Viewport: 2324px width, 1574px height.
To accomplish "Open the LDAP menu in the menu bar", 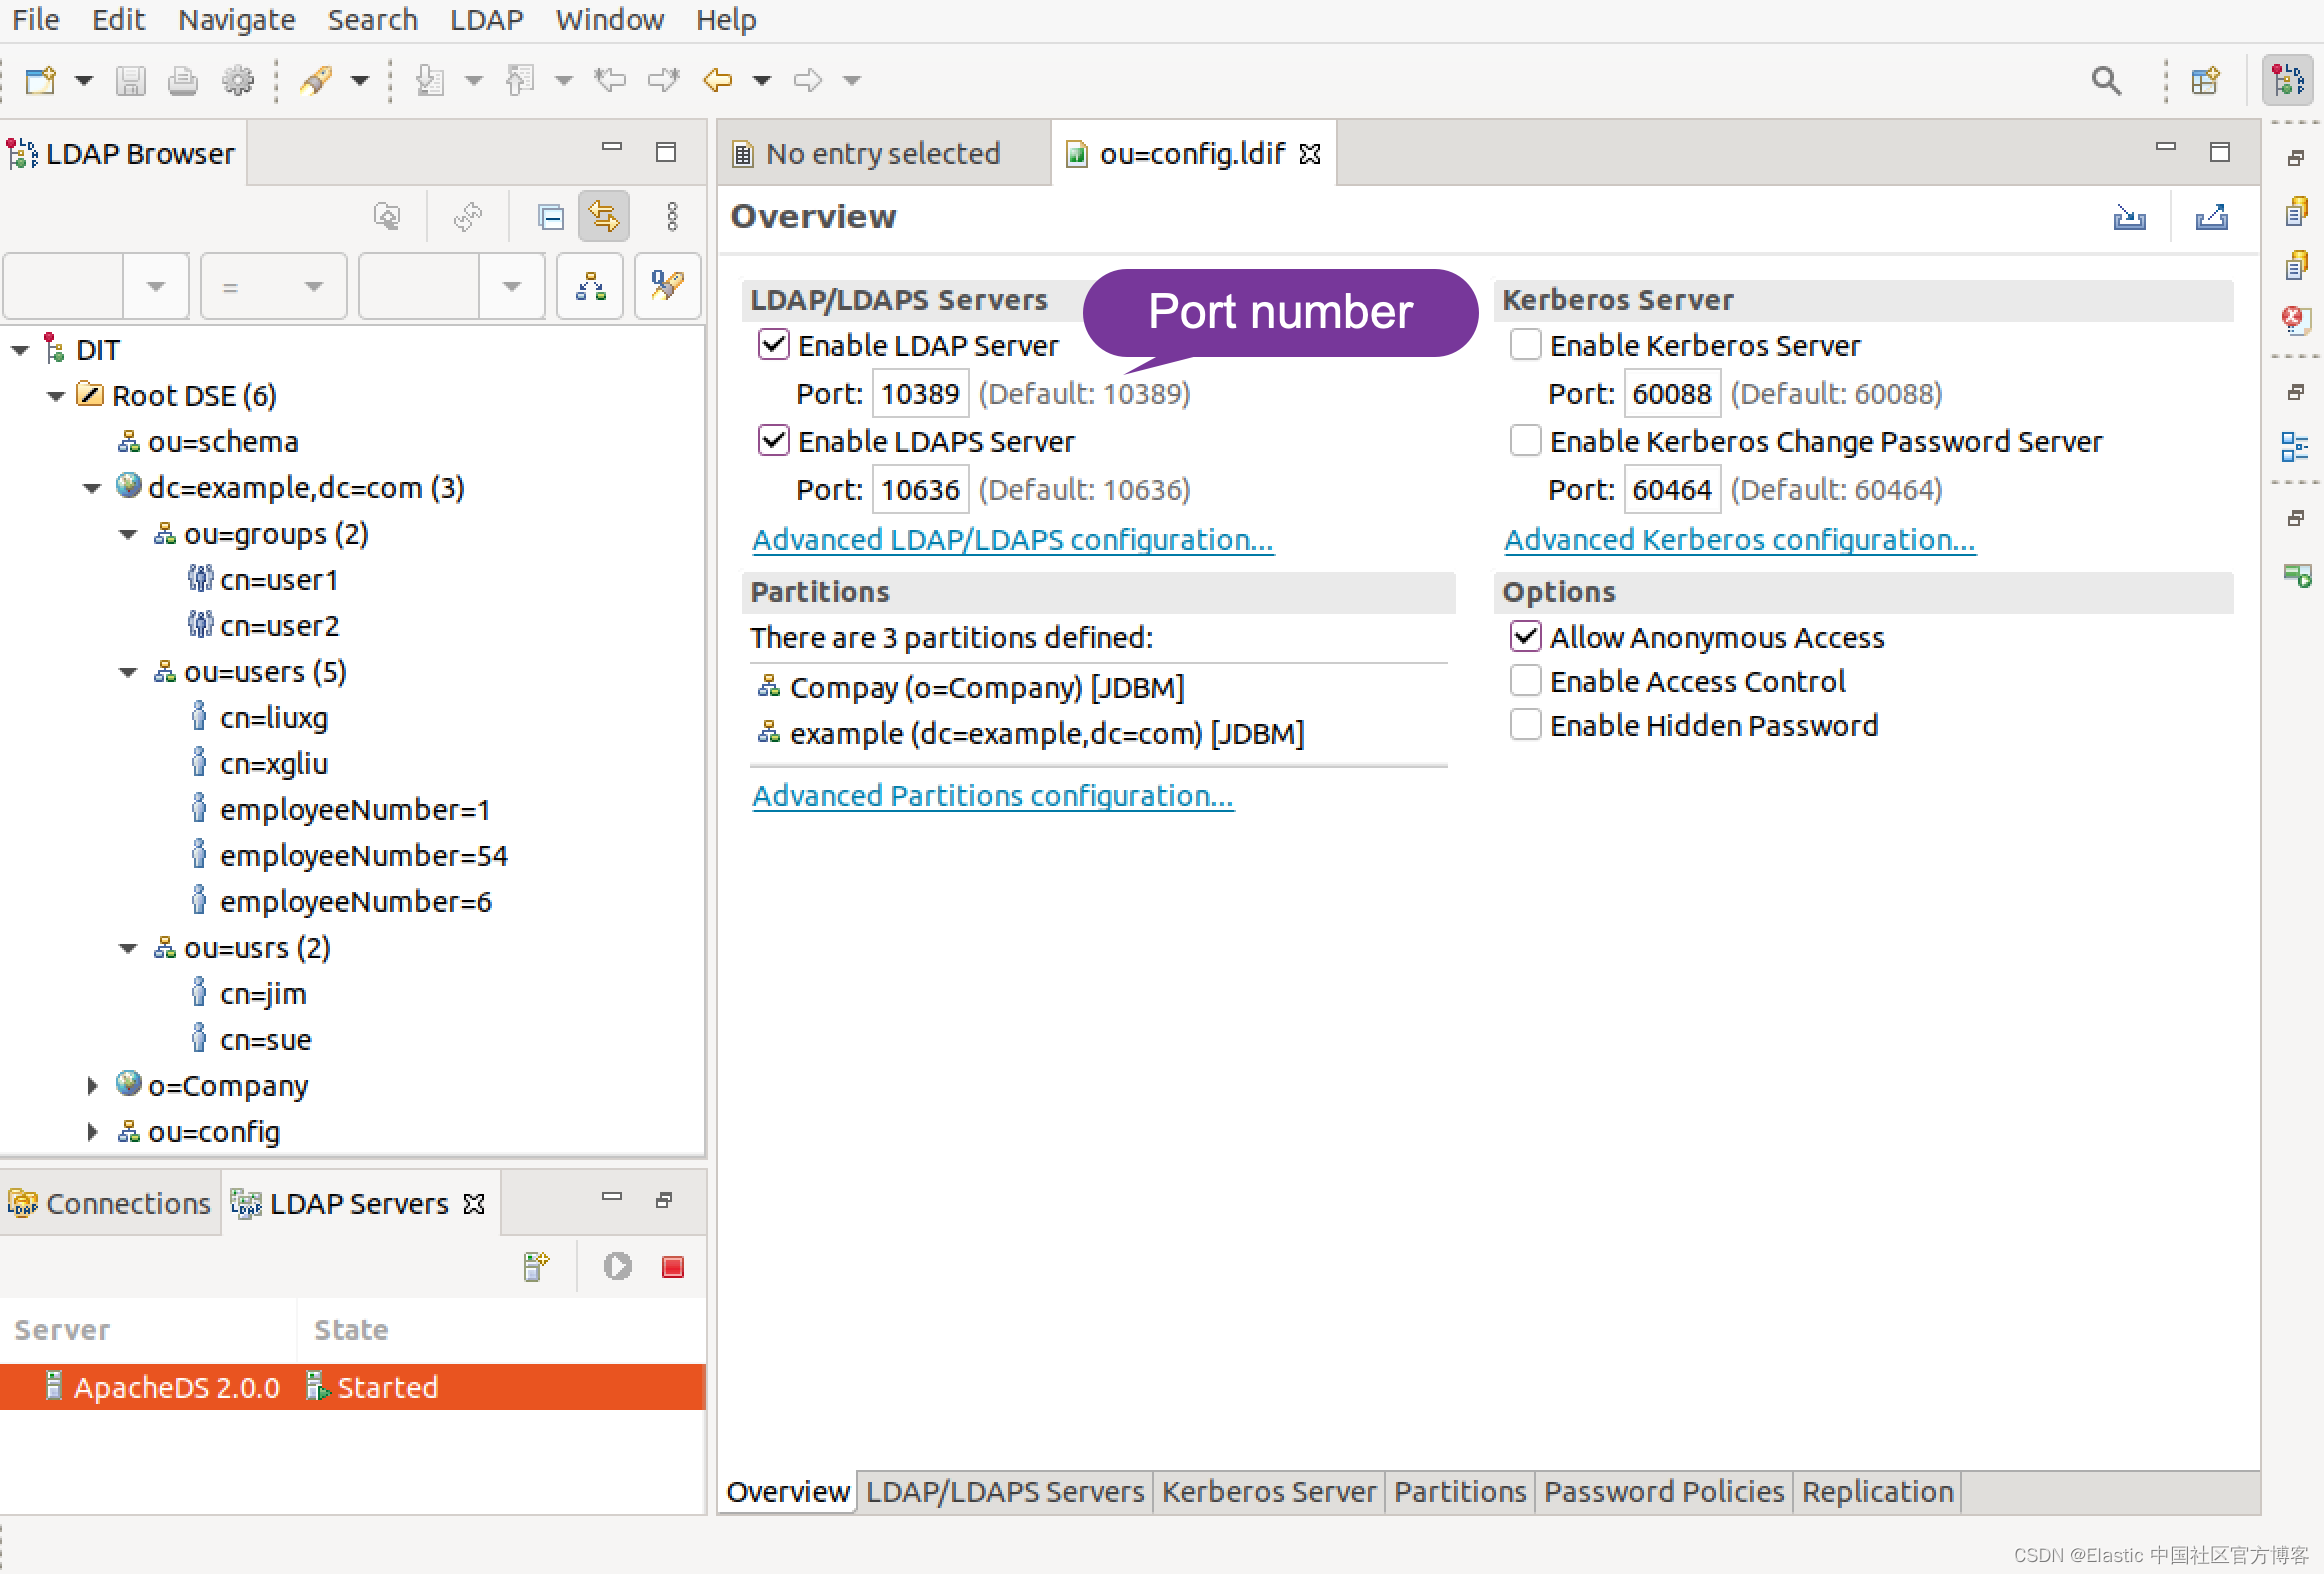I will tap(486, 19).
